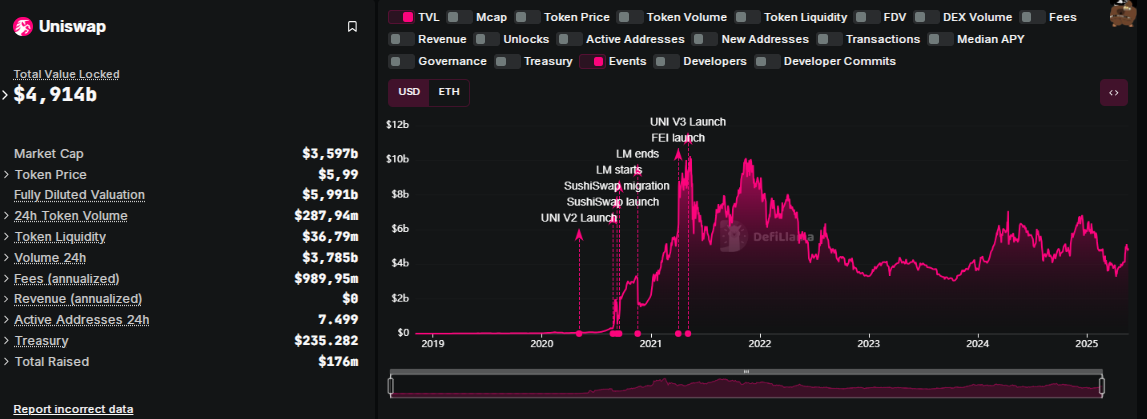This screenshot has height=419, width=1147.
Task: Enable the Fees chart series
Action: 1032,17
